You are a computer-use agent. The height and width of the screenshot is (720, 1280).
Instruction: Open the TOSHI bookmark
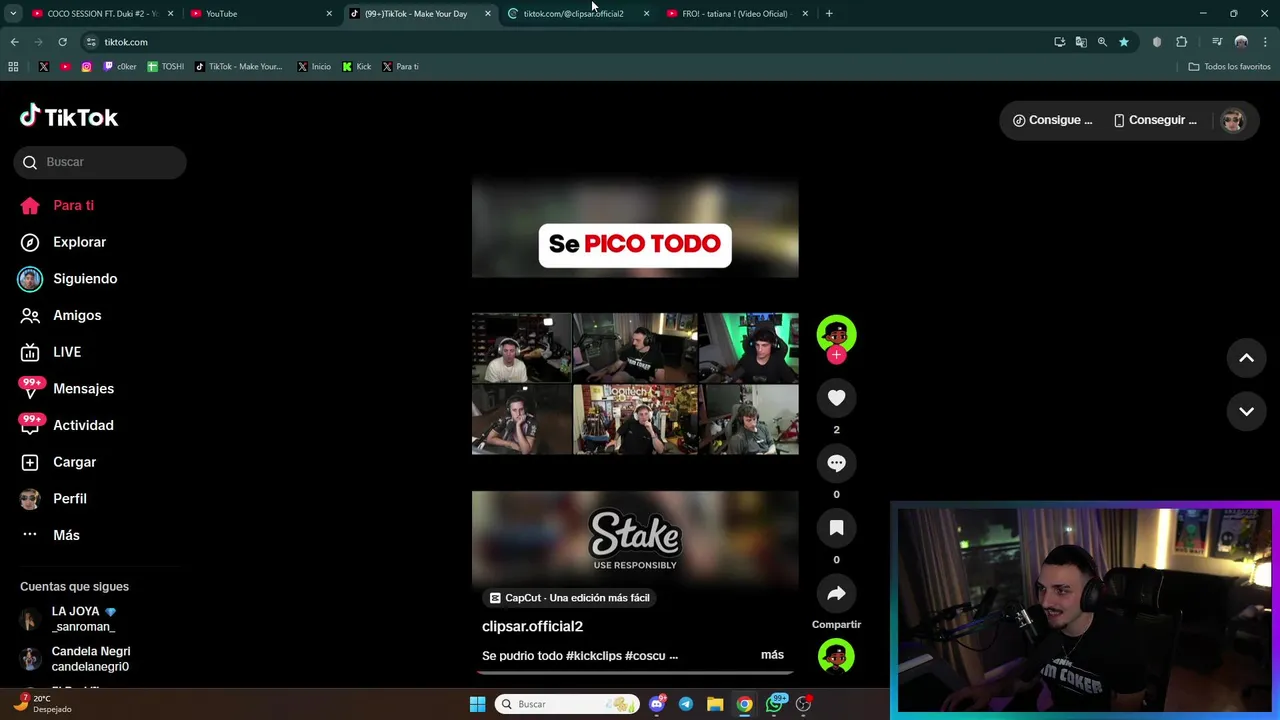click(166, 67)
